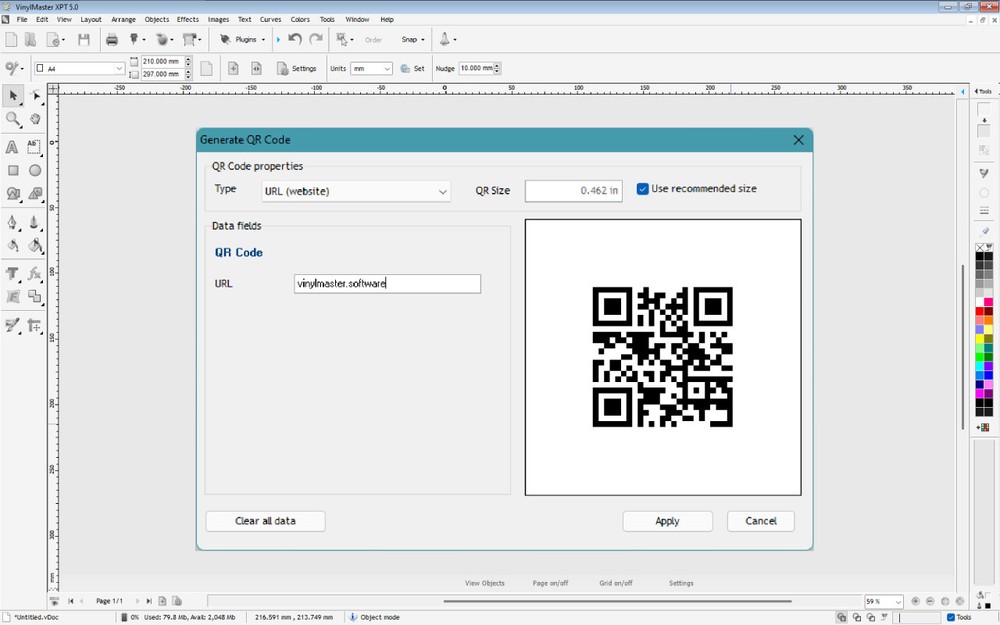
Task: Open the QR code Type dropdown
Action: (442, 190)
